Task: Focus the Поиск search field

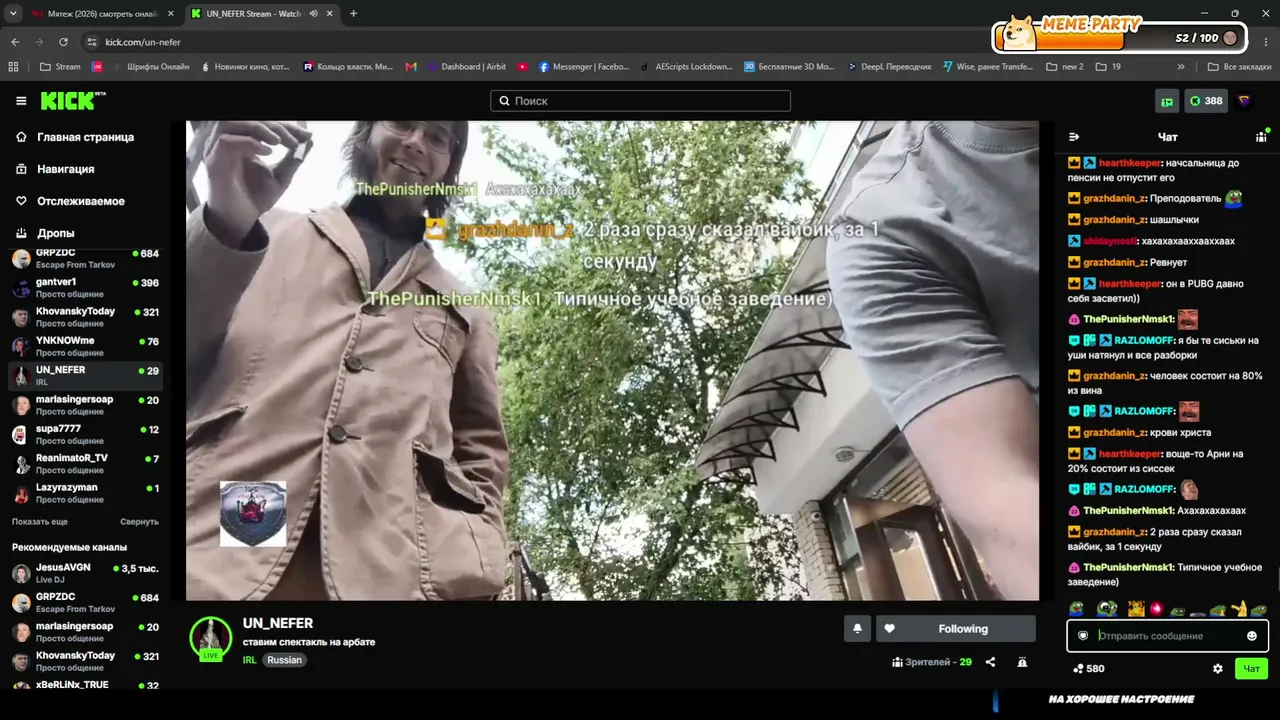Action: click(640, 101)
